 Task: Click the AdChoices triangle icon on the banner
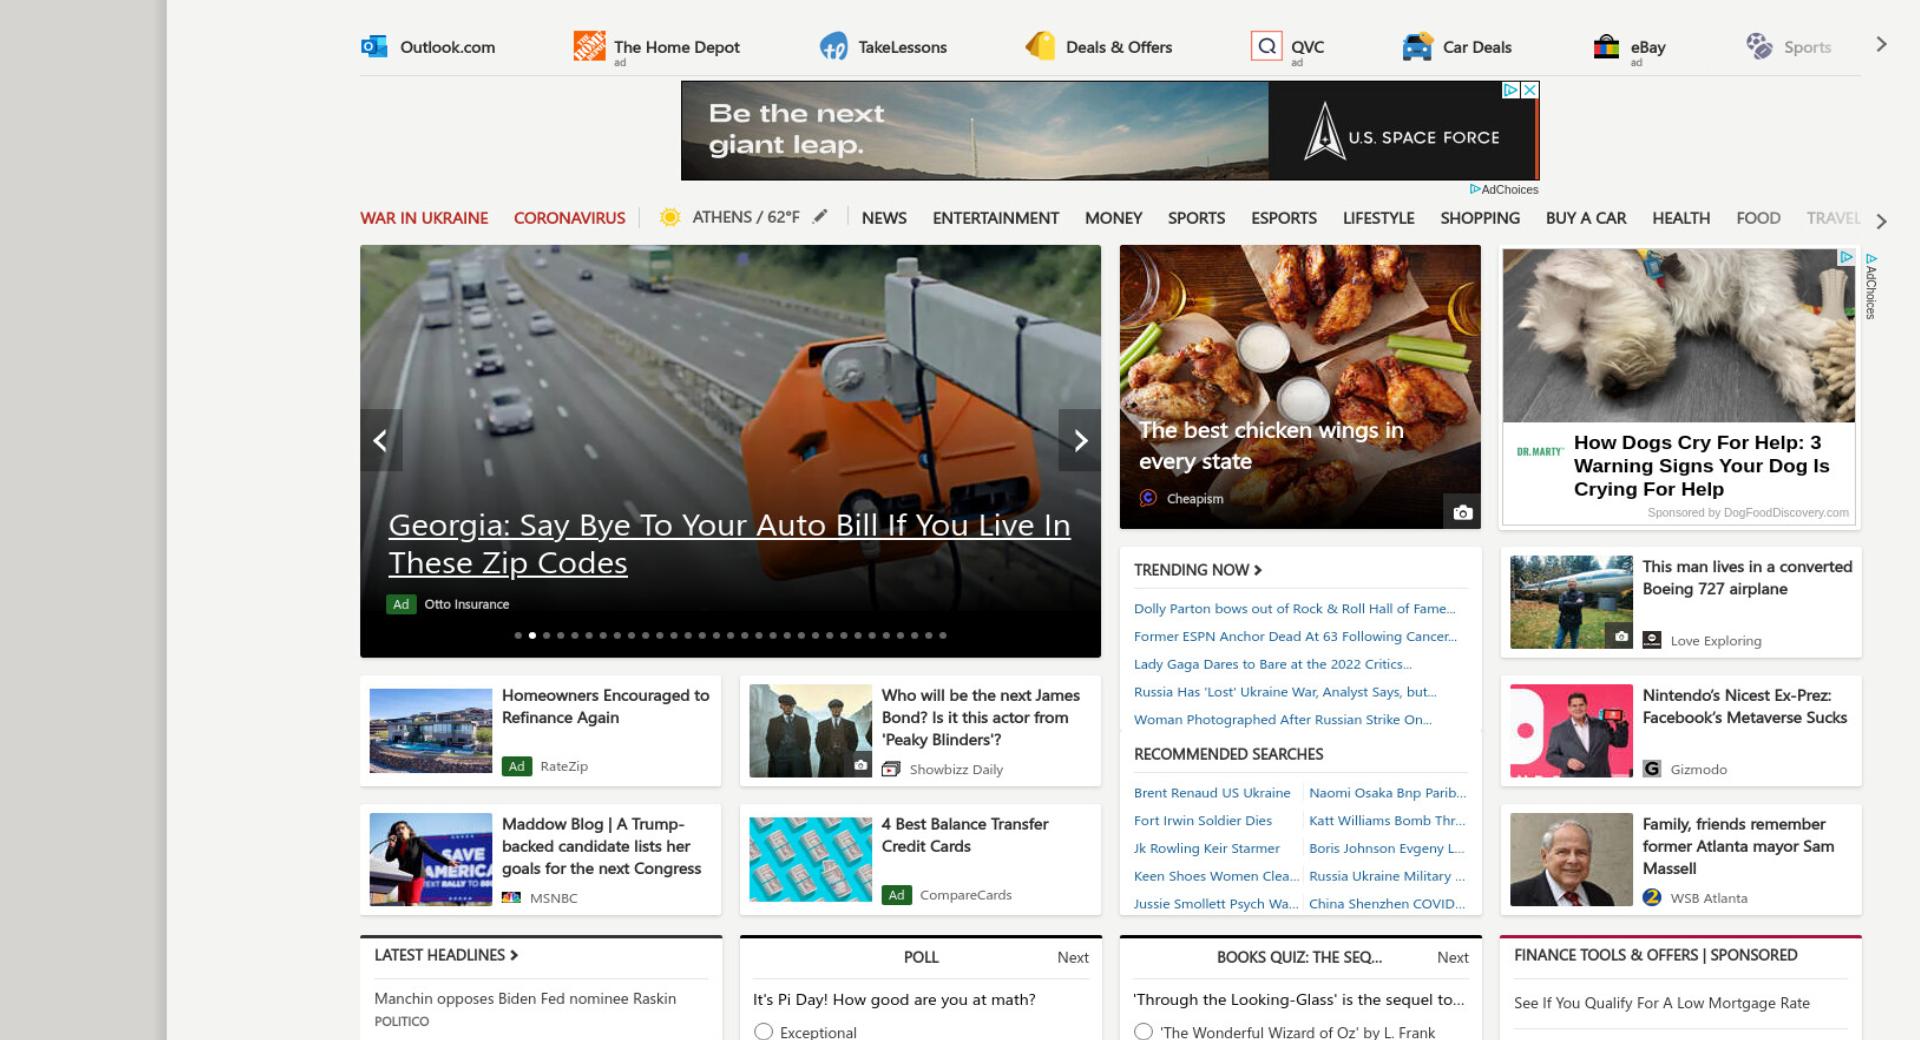[x=1511, y=90]
